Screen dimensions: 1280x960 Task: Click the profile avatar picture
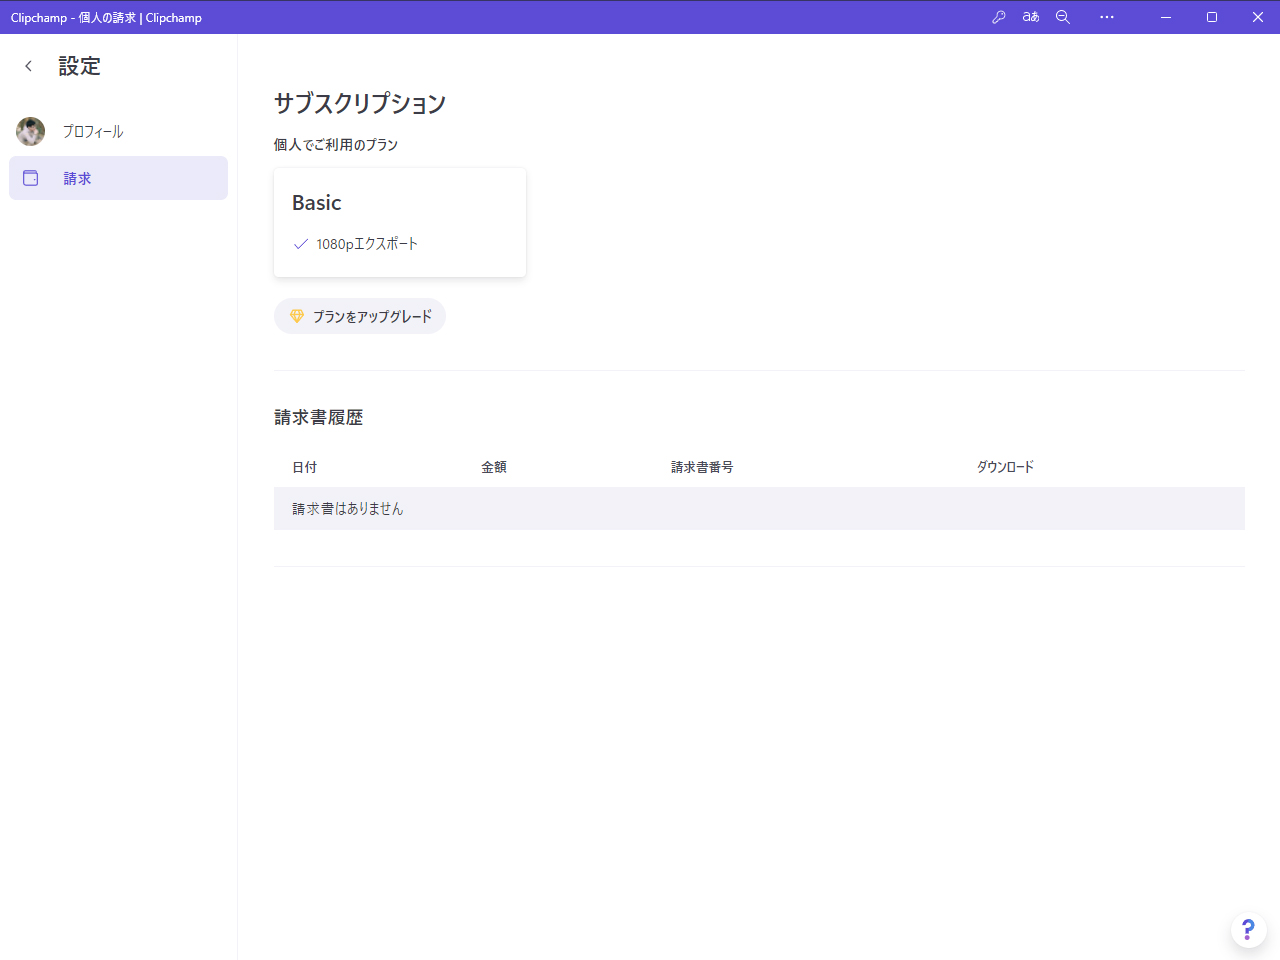click(30, 131)
